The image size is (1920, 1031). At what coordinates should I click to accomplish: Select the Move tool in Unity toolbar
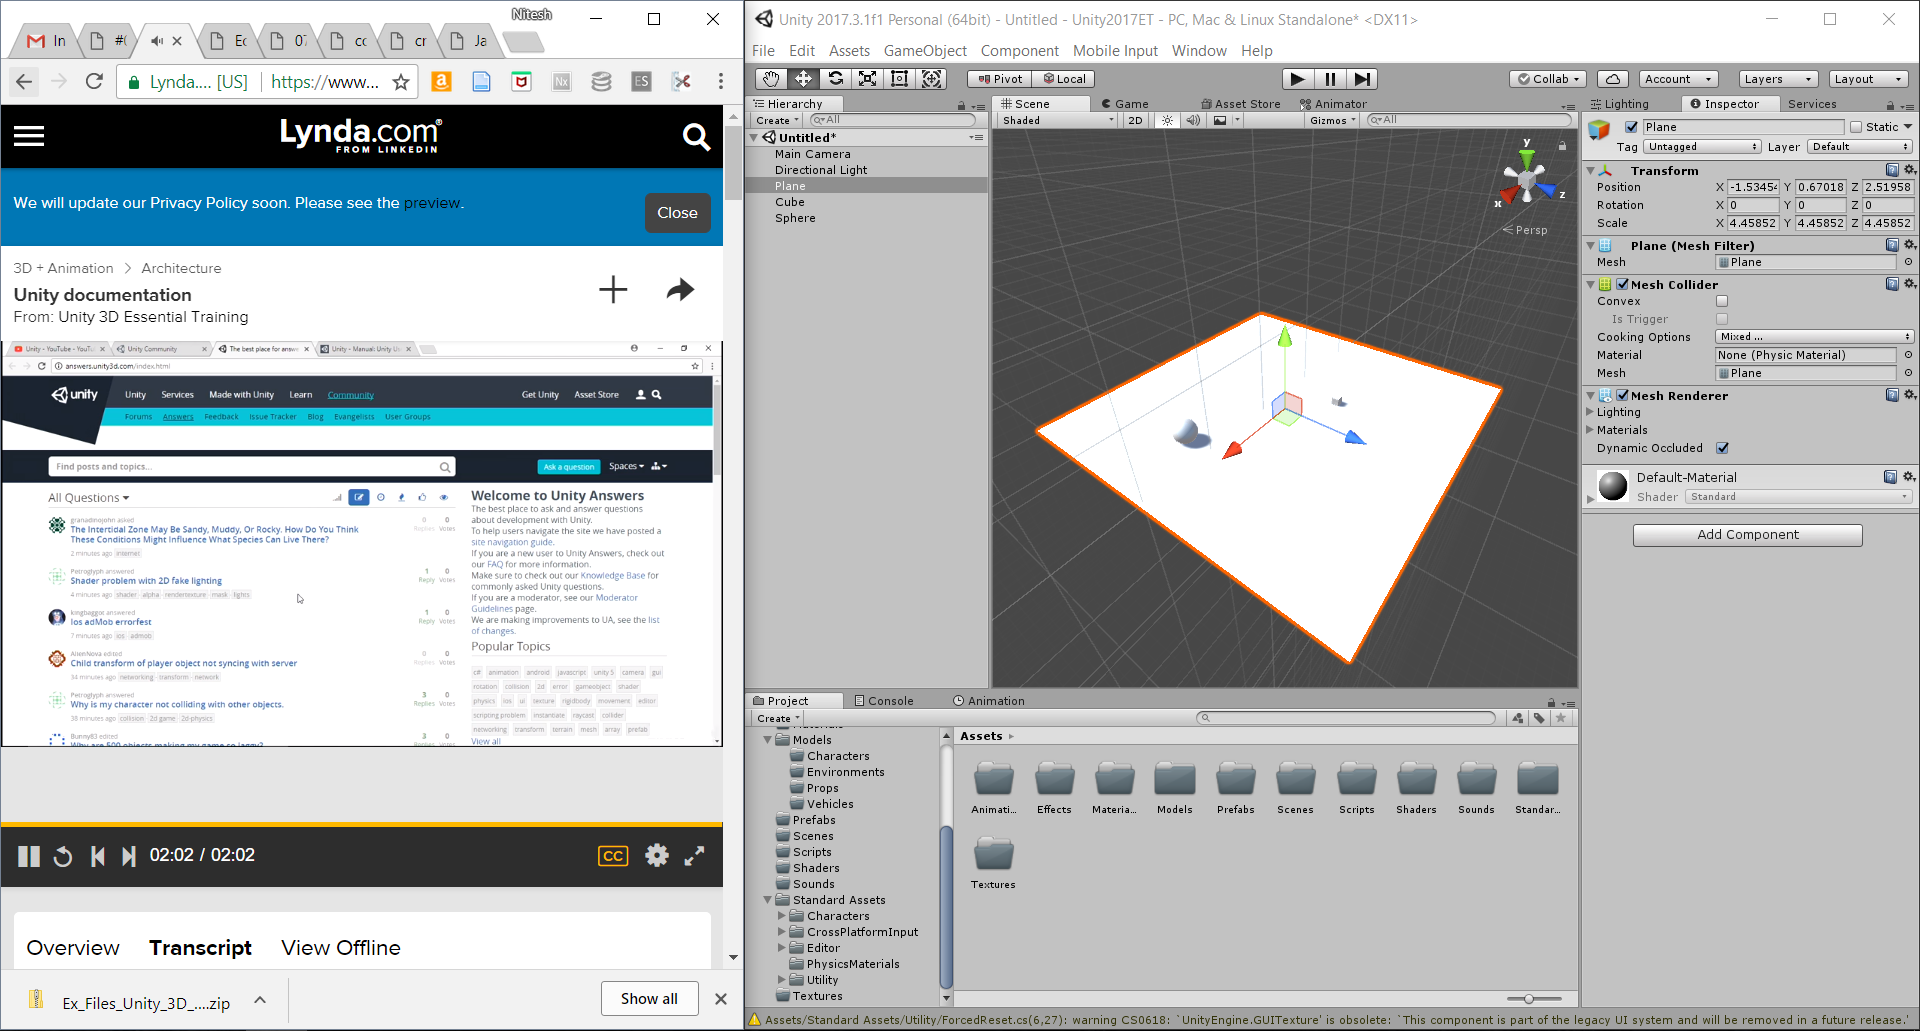pos(803,79)
